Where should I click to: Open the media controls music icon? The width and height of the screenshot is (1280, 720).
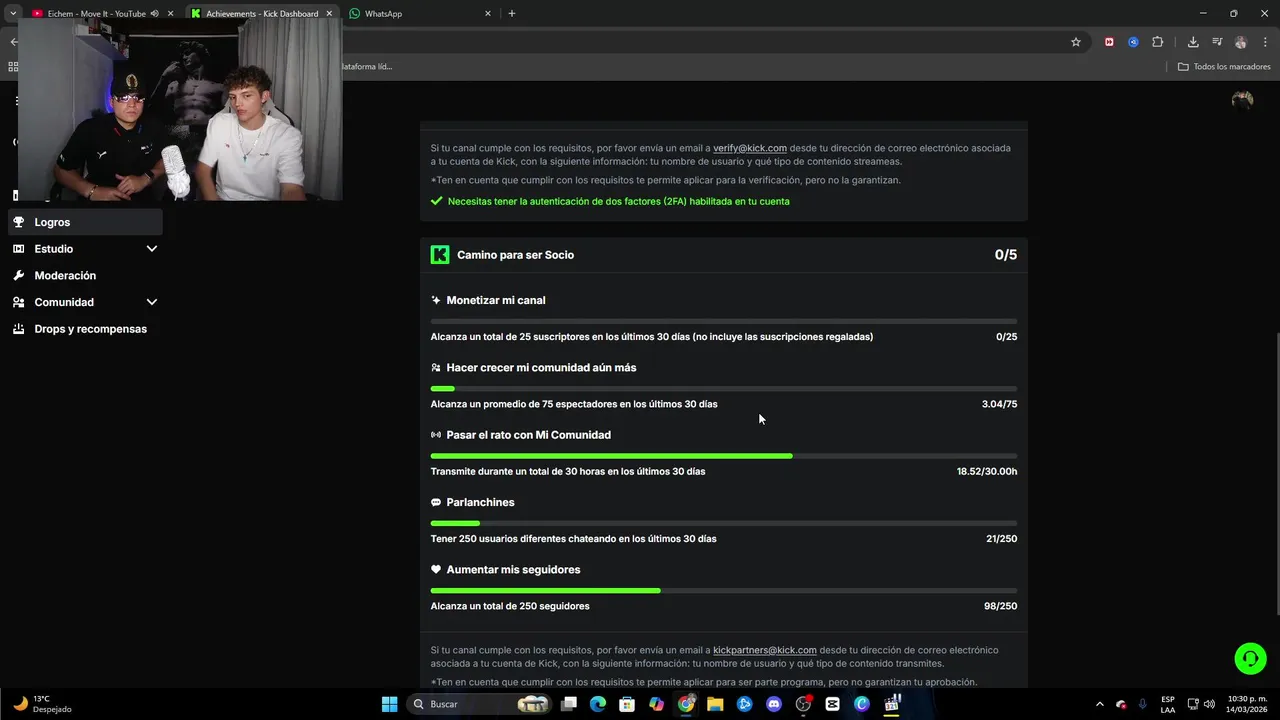(1217, 42)
